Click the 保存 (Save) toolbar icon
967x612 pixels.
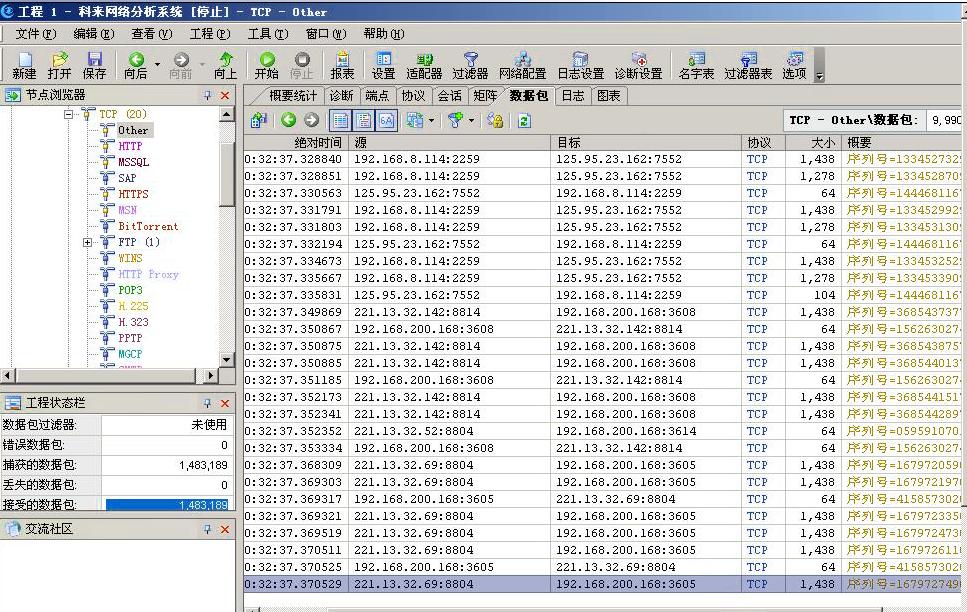(x=94, y=65)
